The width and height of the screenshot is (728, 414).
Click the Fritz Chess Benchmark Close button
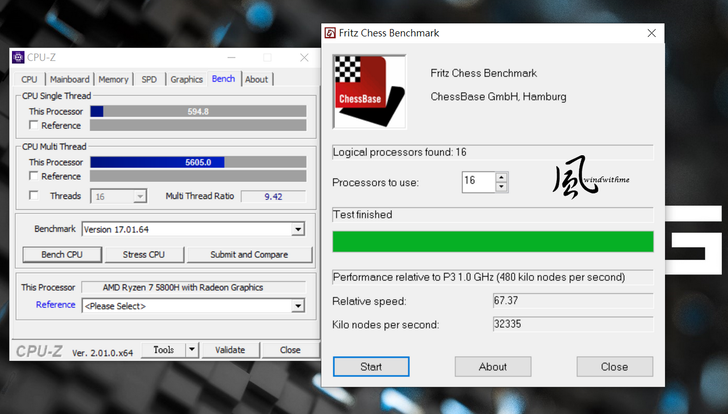coord(615,367)
